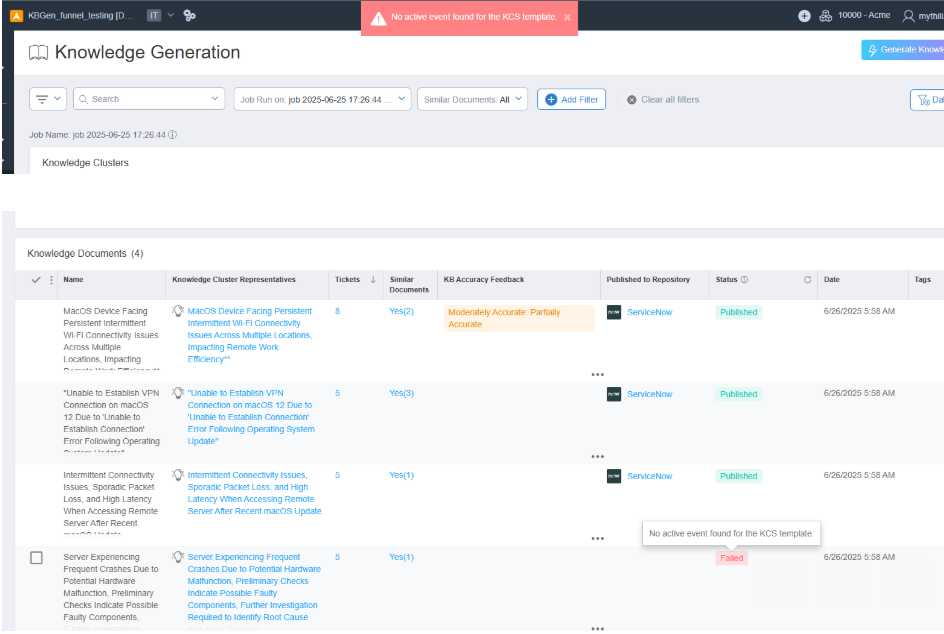
Task: Sort by Tickets using the down arrow
Action: coord(373,280)
